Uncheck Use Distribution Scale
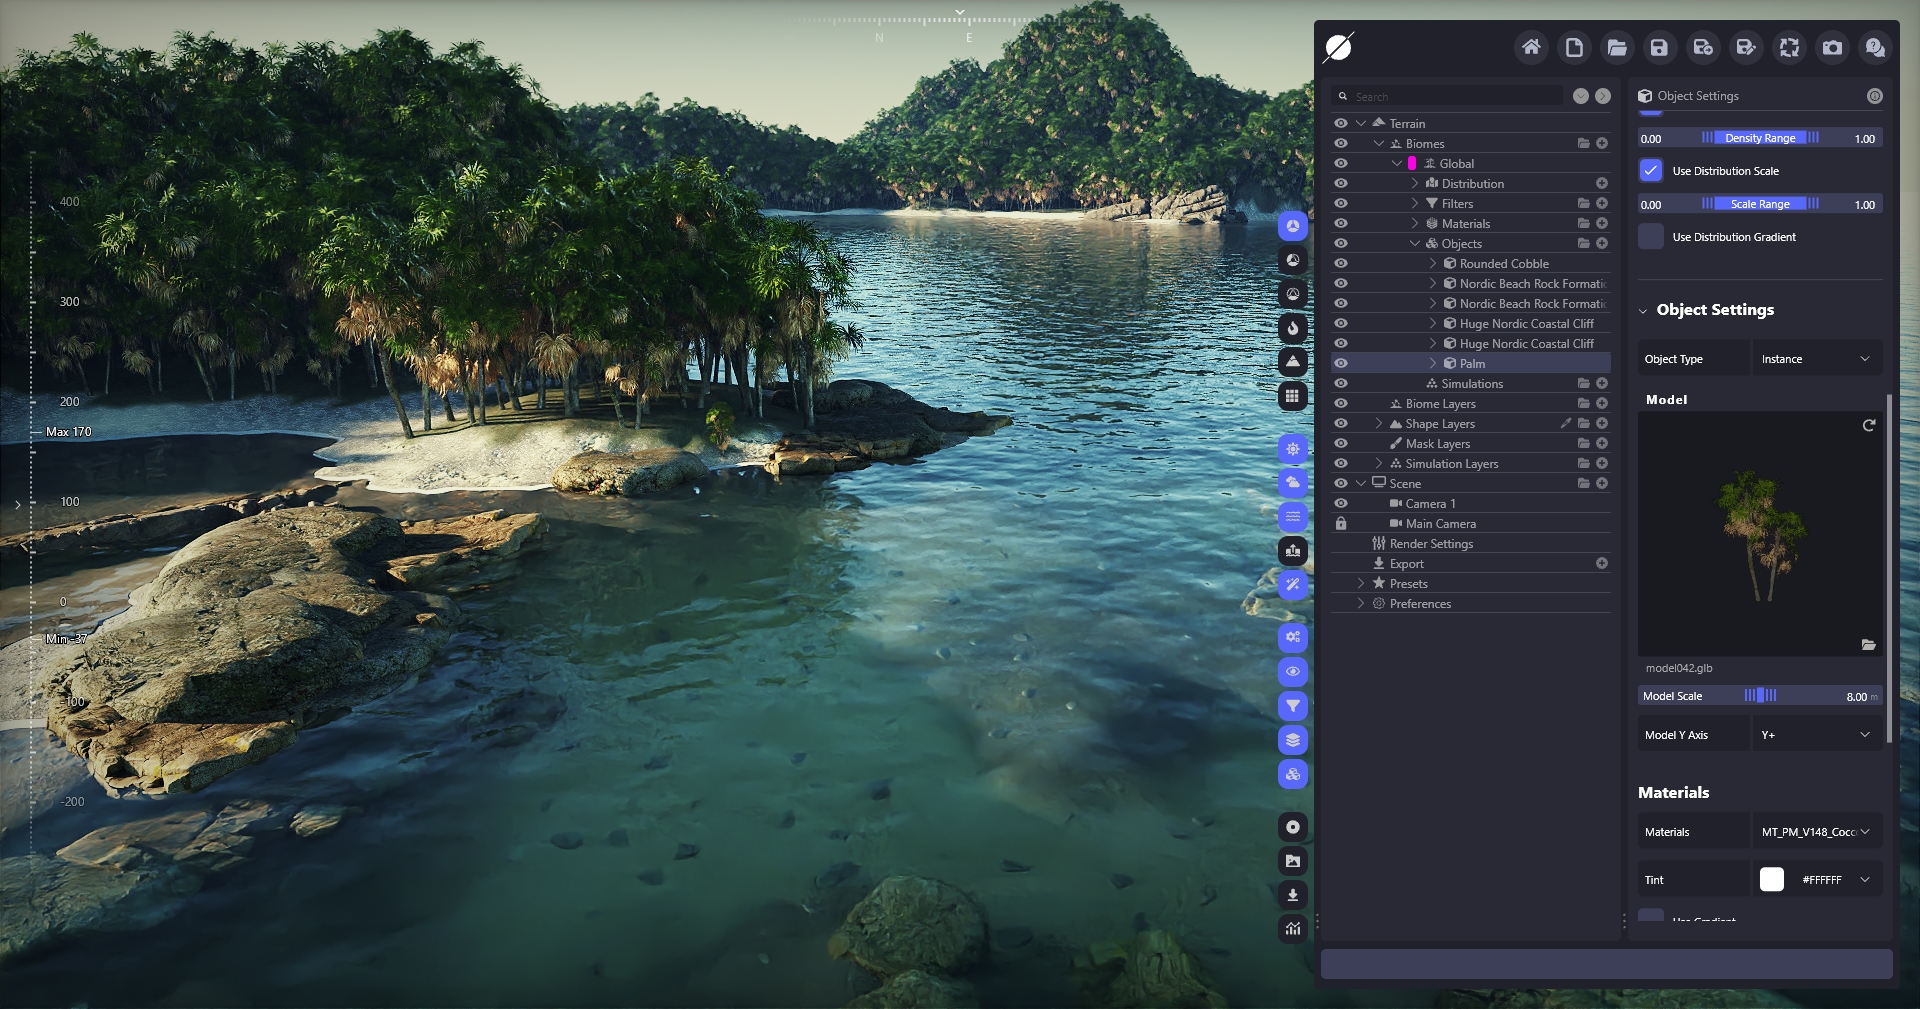This screenshot has width=1920, height=1009. tap(1651, 171)
